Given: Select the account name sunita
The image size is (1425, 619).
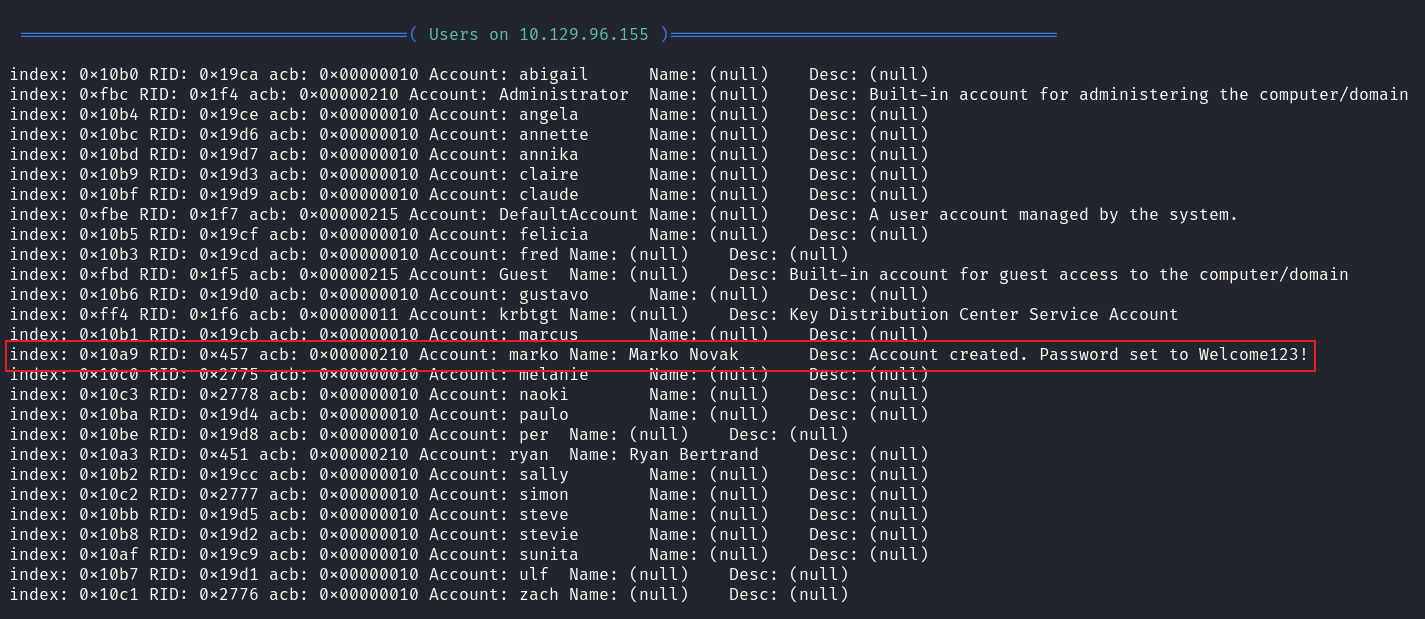Looking at the screenshot, I should click(549, 554).
